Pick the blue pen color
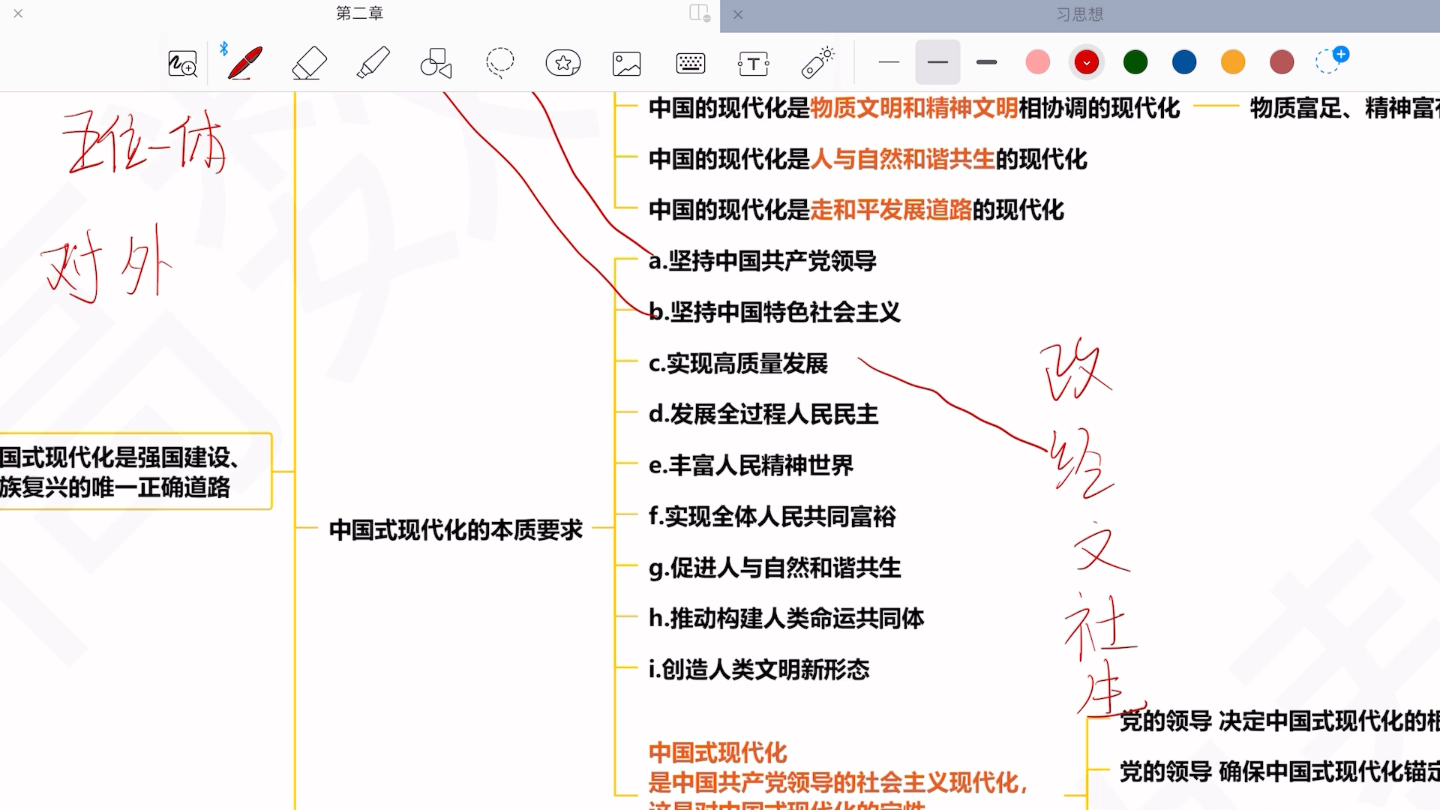 click(1184, 62)
